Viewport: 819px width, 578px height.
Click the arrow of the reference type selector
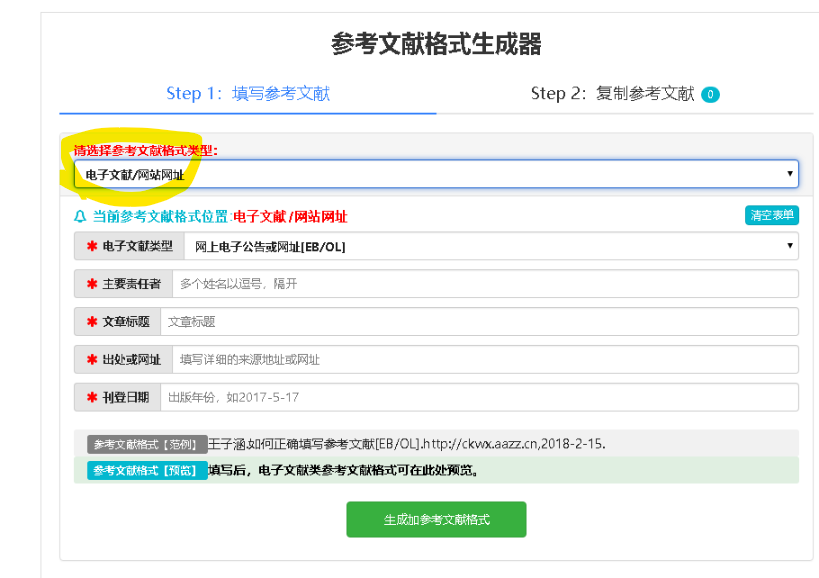[790, 173]
